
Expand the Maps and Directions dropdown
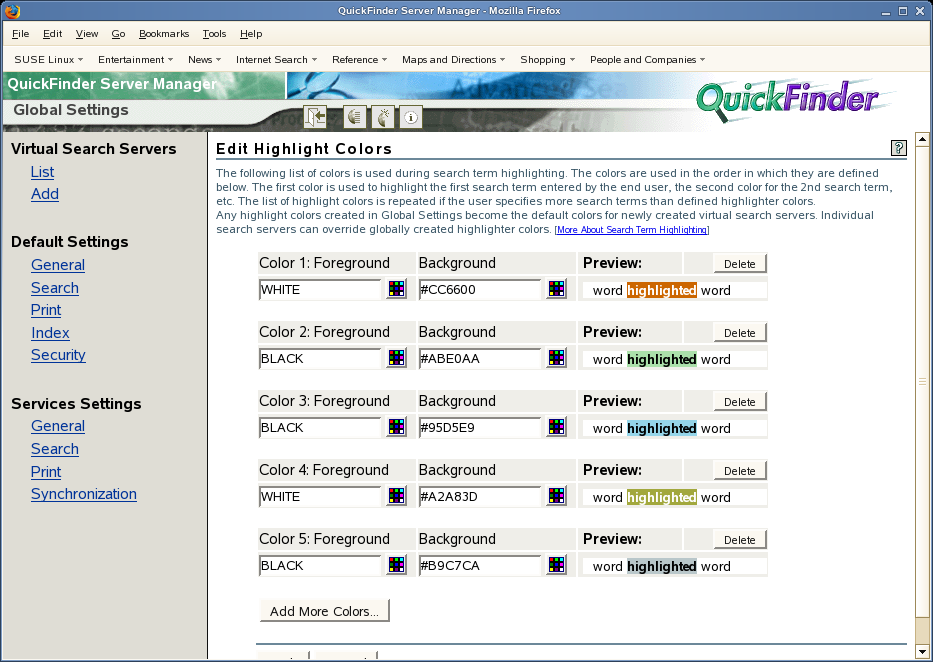pyautogui.click(x=454, y=59)
